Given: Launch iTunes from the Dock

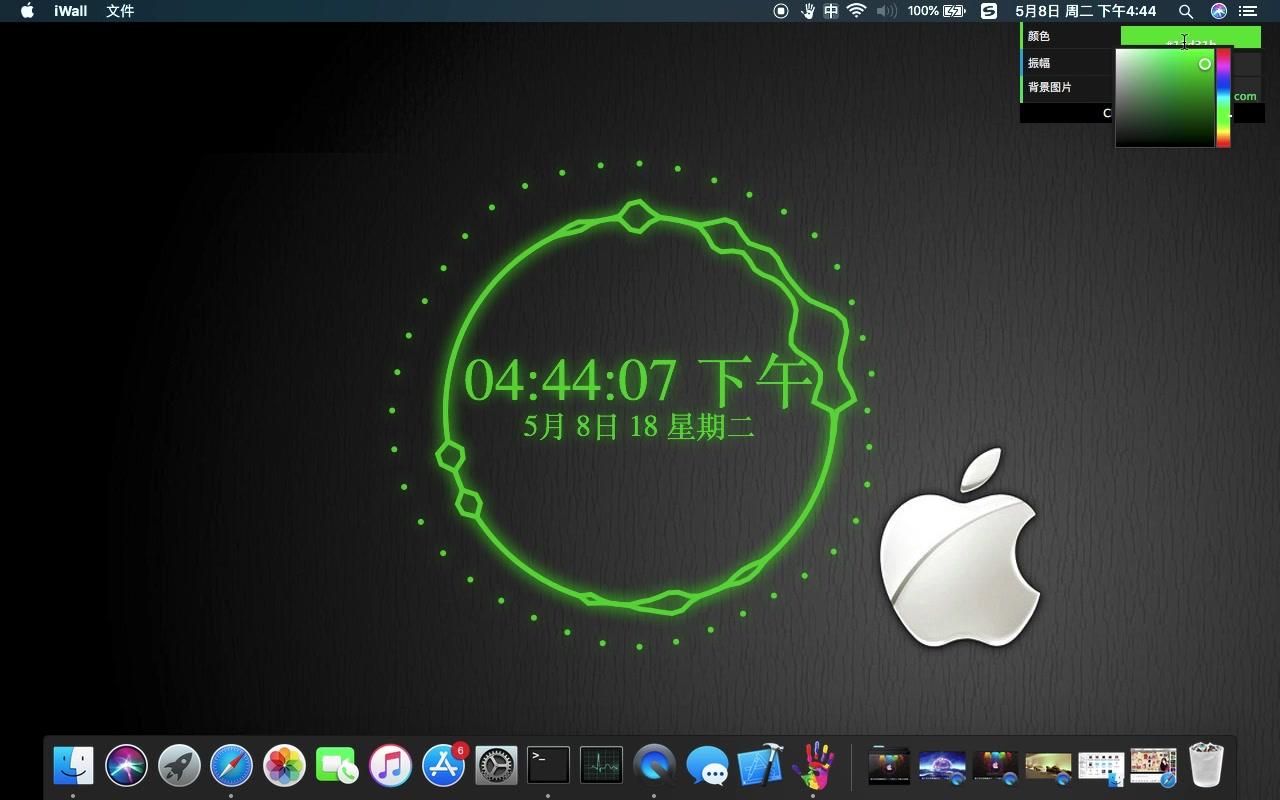Looking at the screenshot, I should pyautogui.click(x=390, y=766).
